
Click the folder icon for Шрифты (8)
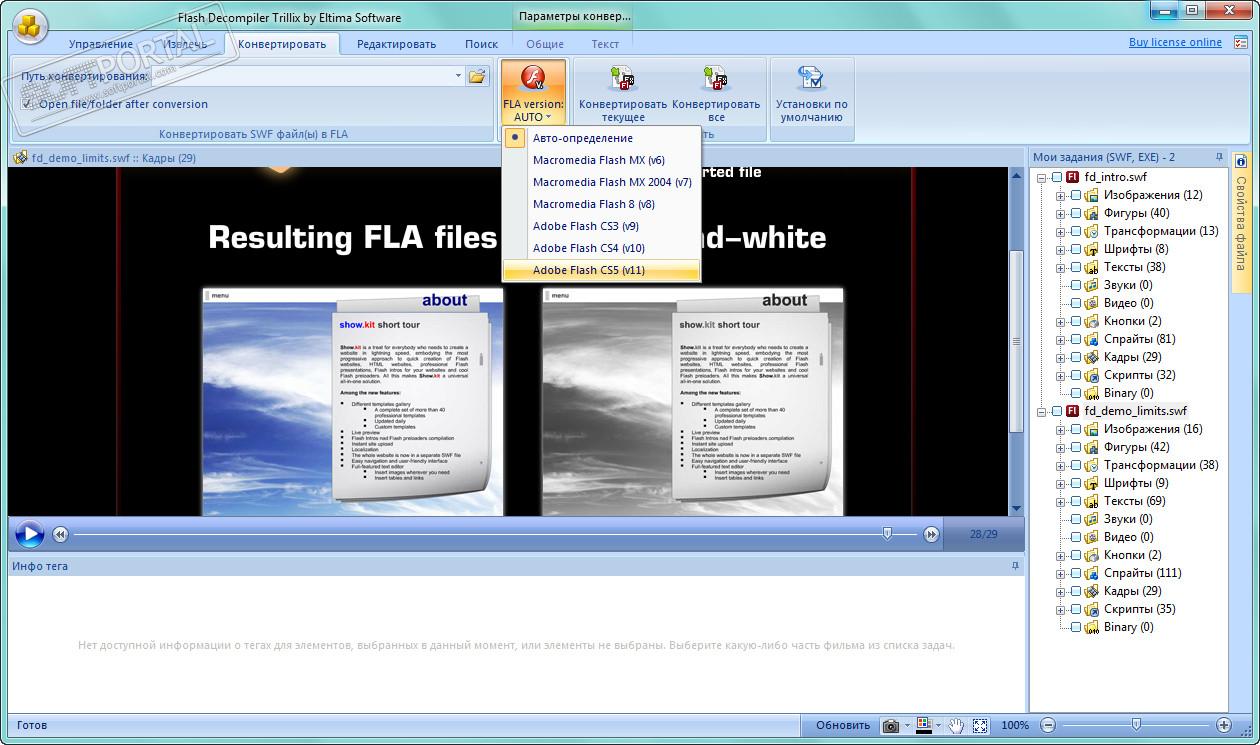[x=1092, y=249]
